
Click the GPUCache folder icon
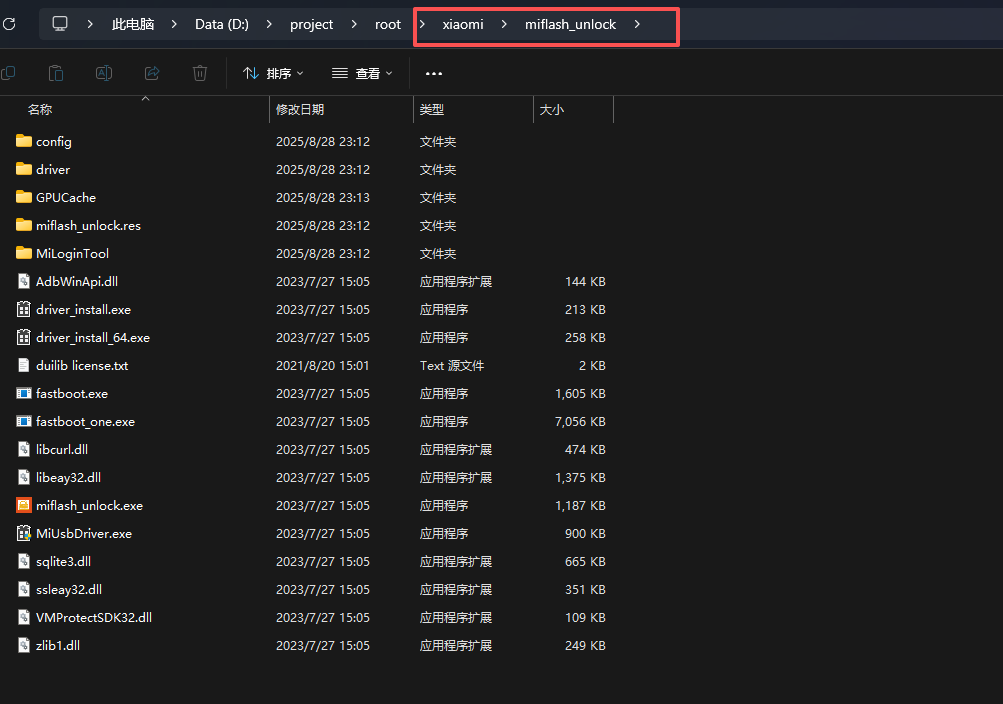point(24,198)
